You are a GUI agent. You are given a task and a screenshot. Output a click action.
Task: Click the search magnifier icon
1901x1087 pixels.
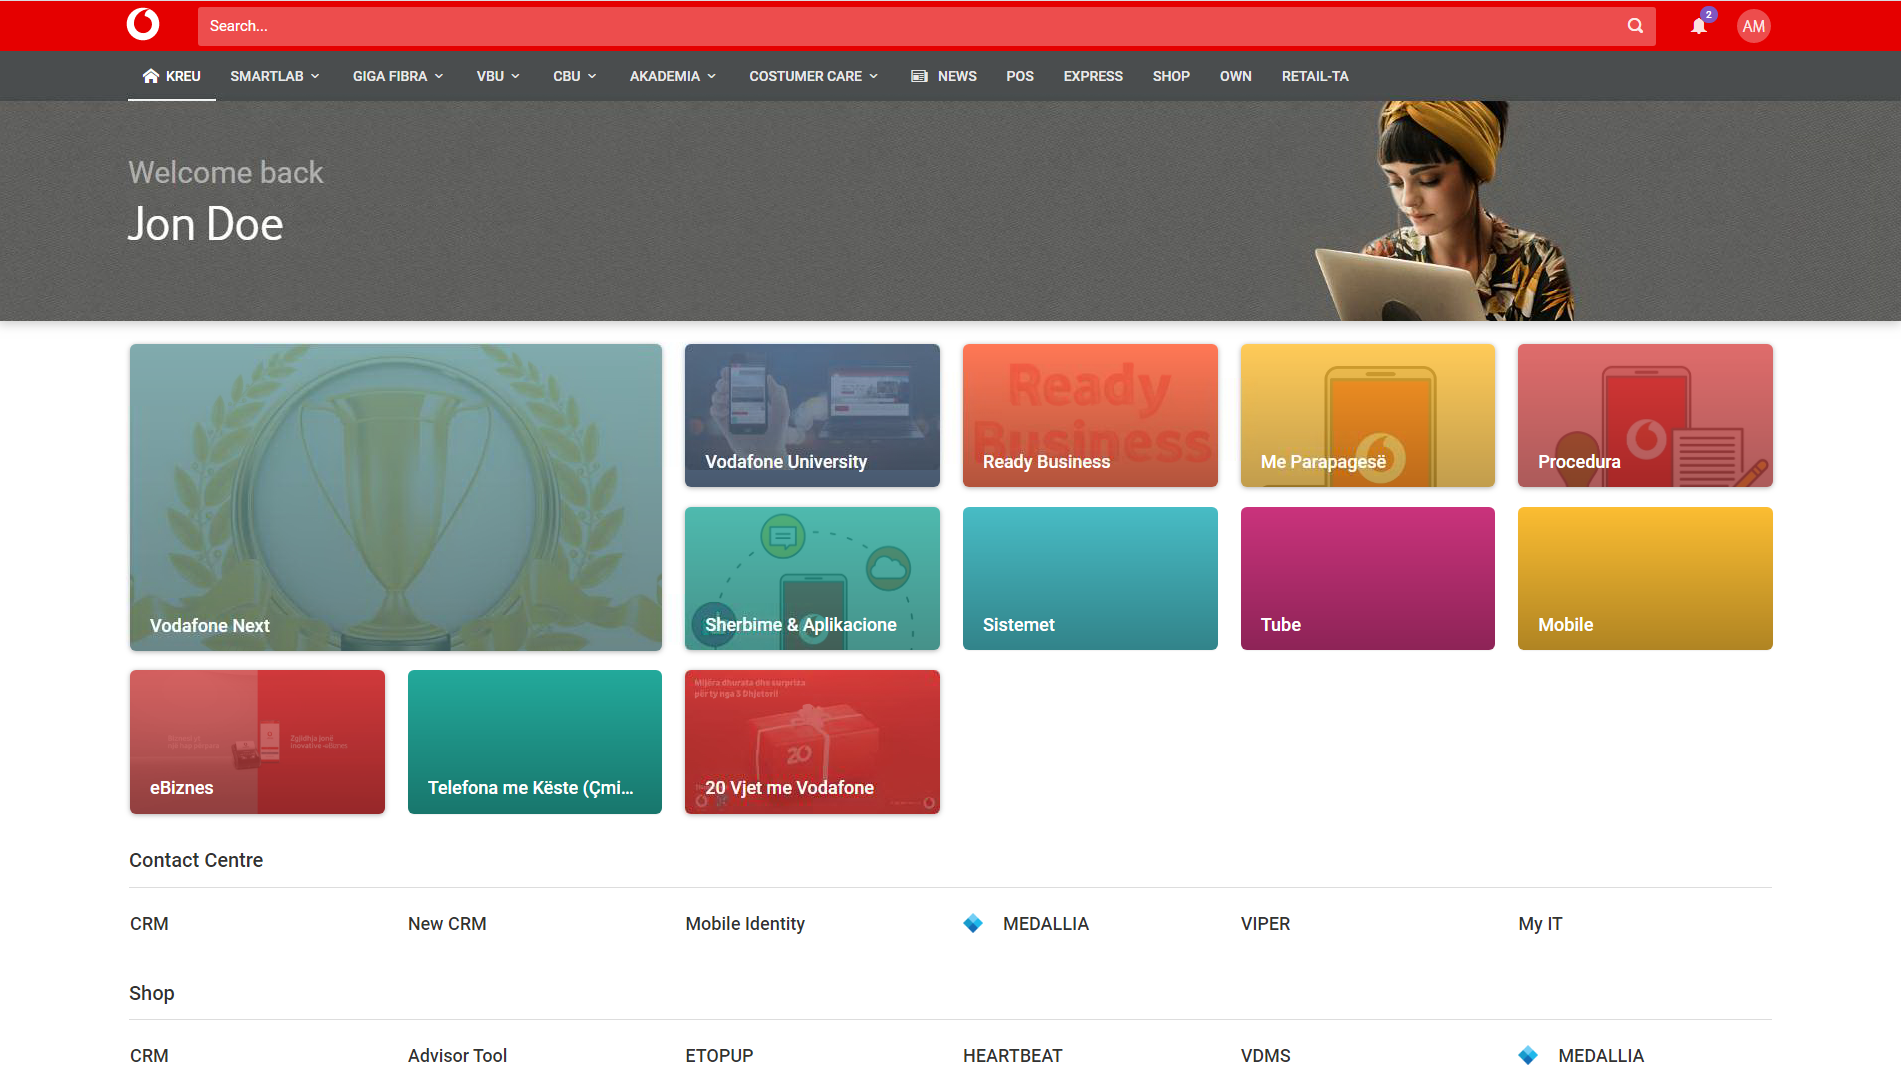[x=1635, y=26]
